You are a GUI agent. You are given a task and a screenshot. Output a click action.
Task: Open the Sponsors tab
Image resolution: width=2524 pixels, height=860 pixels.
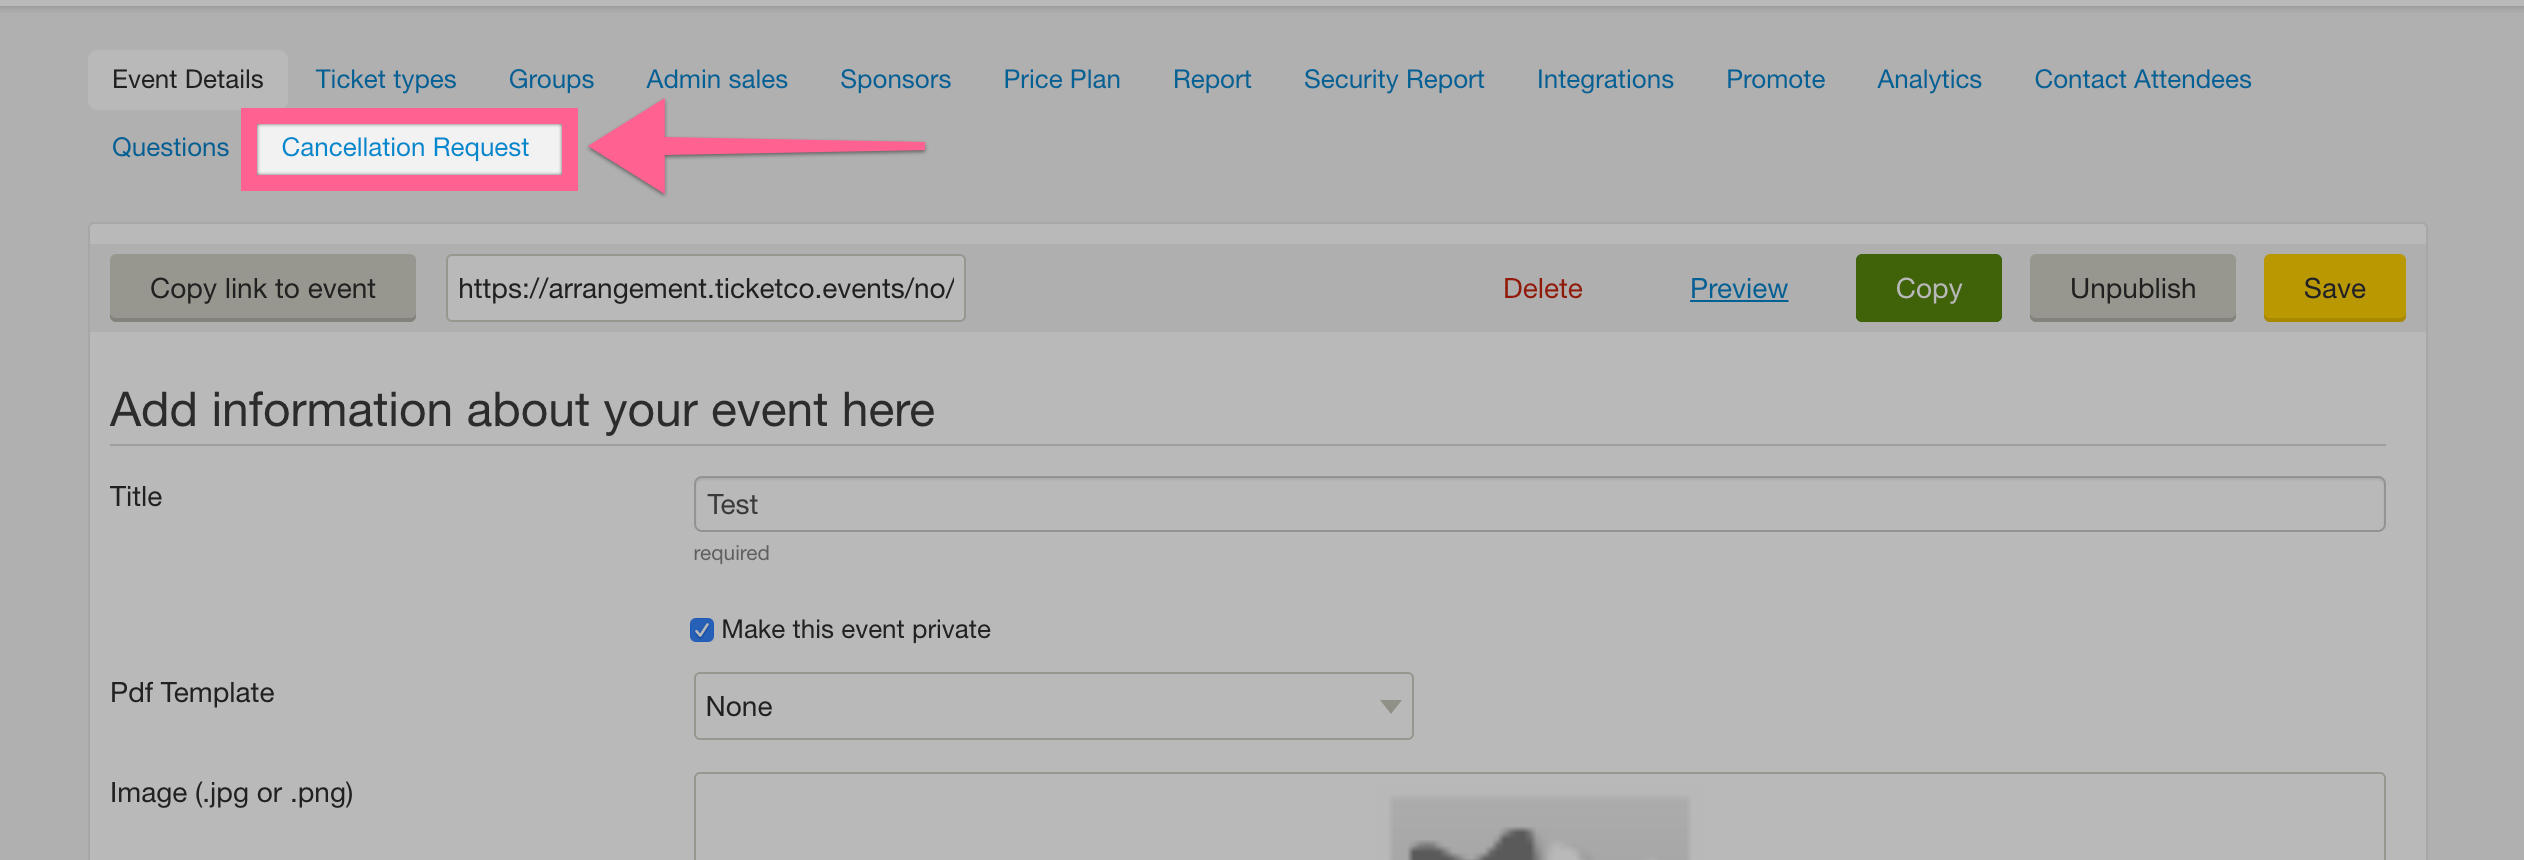click(x=895, y=79)
